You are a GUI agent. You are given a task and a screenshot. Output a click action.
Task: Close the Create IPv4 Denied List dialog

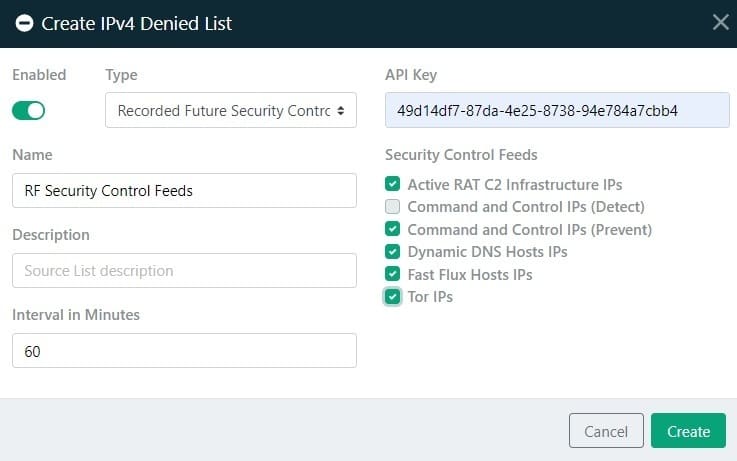click(721, 22)
